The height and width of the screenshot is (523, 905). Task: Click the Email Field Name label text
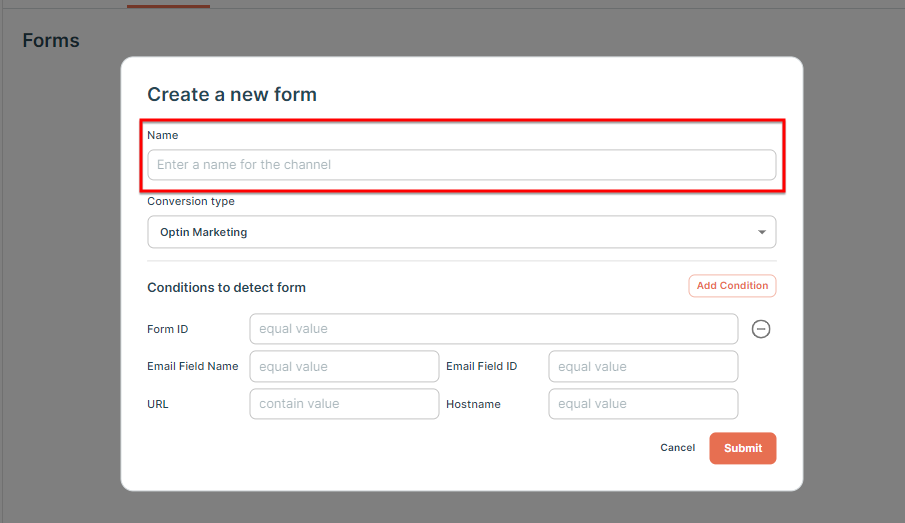tap(193, 366)
